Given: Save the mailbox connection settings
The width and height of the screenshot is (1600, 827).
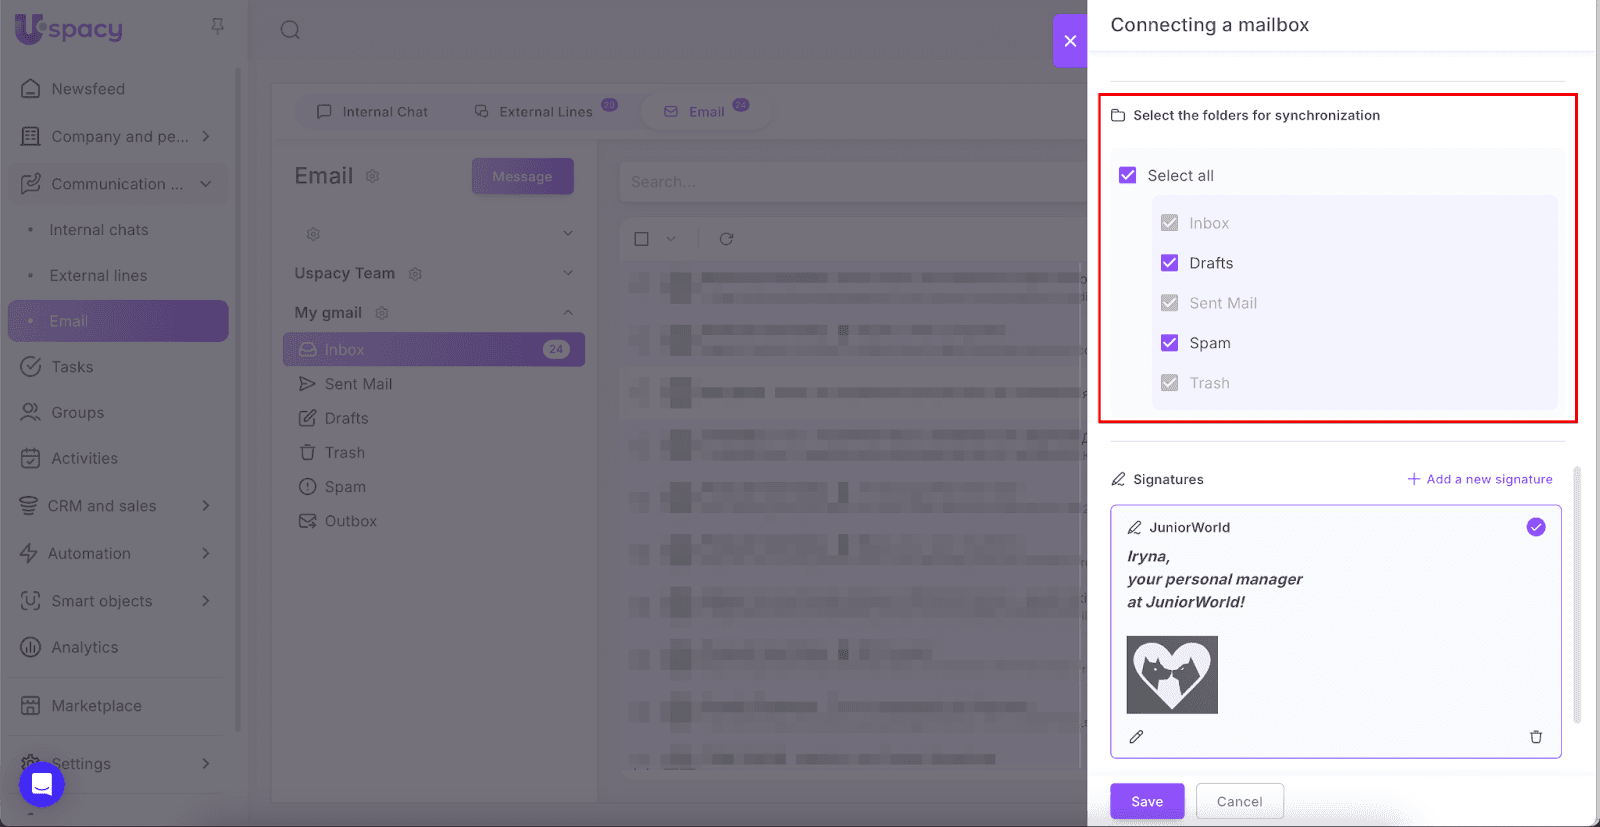Looking at the screenshot, I should click(1146, 801).
